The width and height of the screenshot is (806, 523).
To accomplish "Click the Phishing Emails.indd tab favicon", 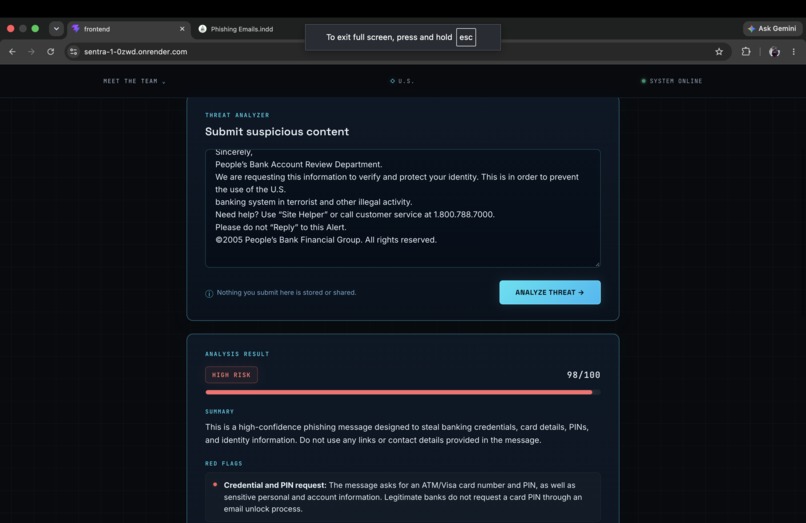I will [203, 29].
